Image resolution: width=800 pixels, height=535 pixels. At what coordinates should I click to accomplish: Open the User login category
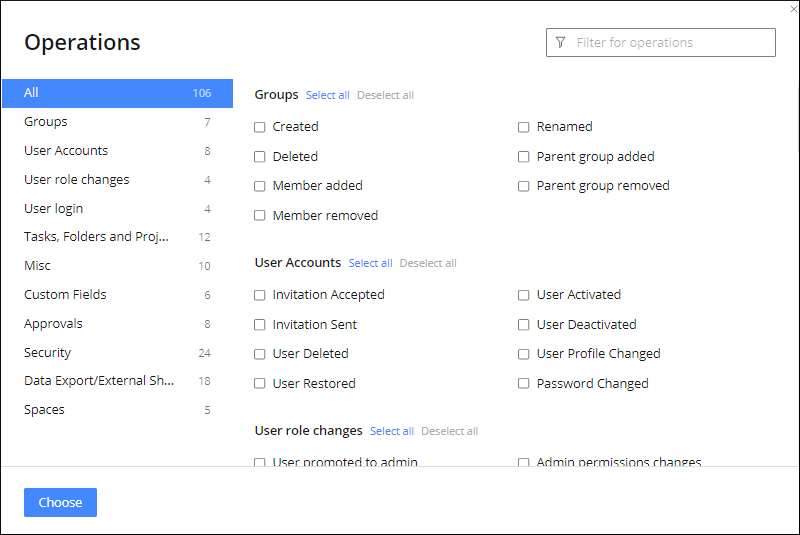[54, 209]
